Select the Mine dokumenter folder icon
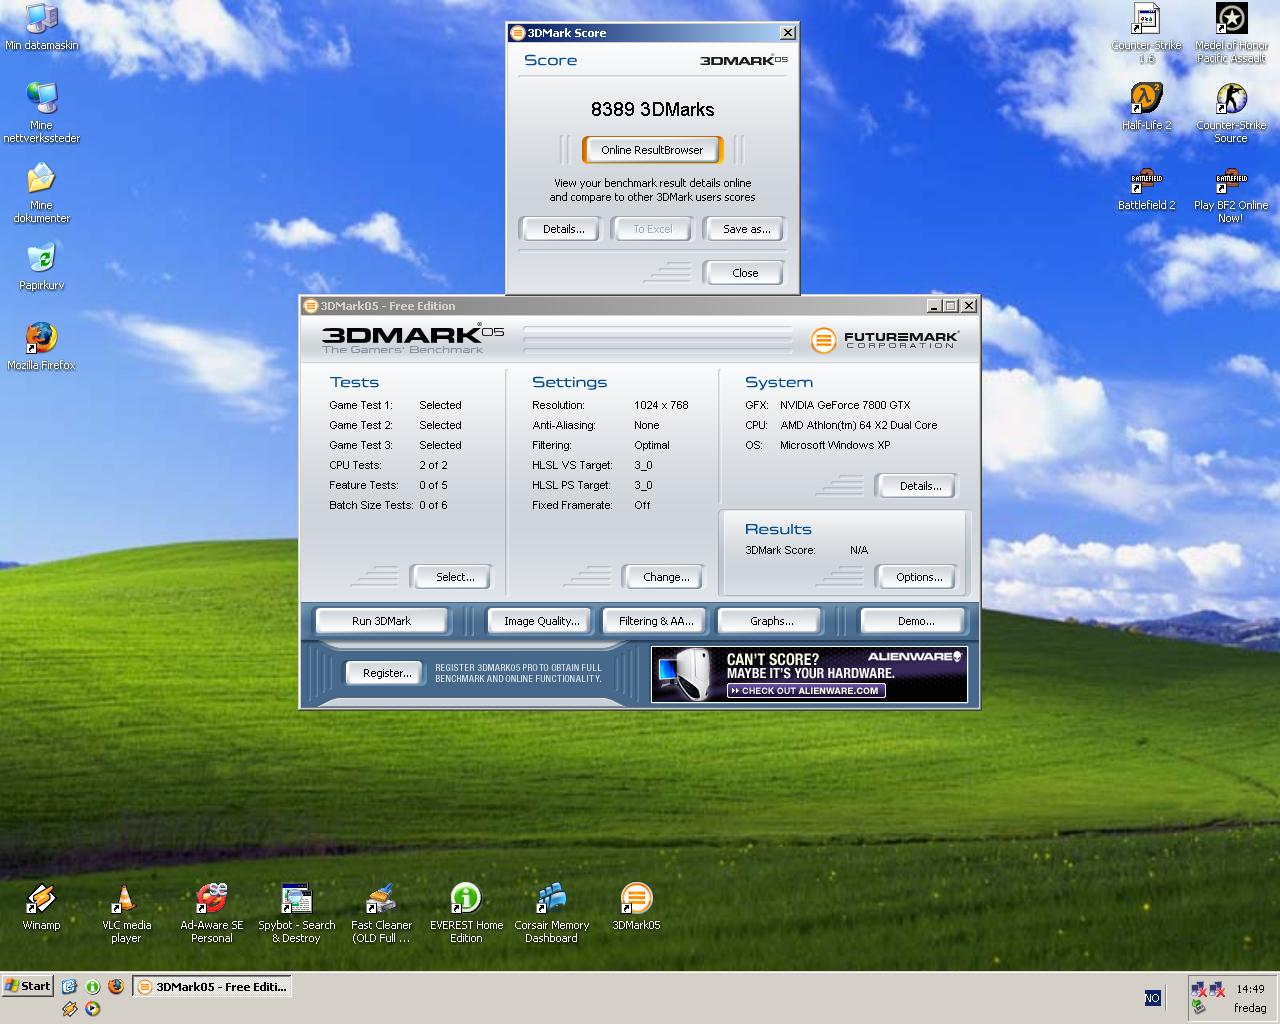This screenshot has width=1280, height=1024. point(41,193)
